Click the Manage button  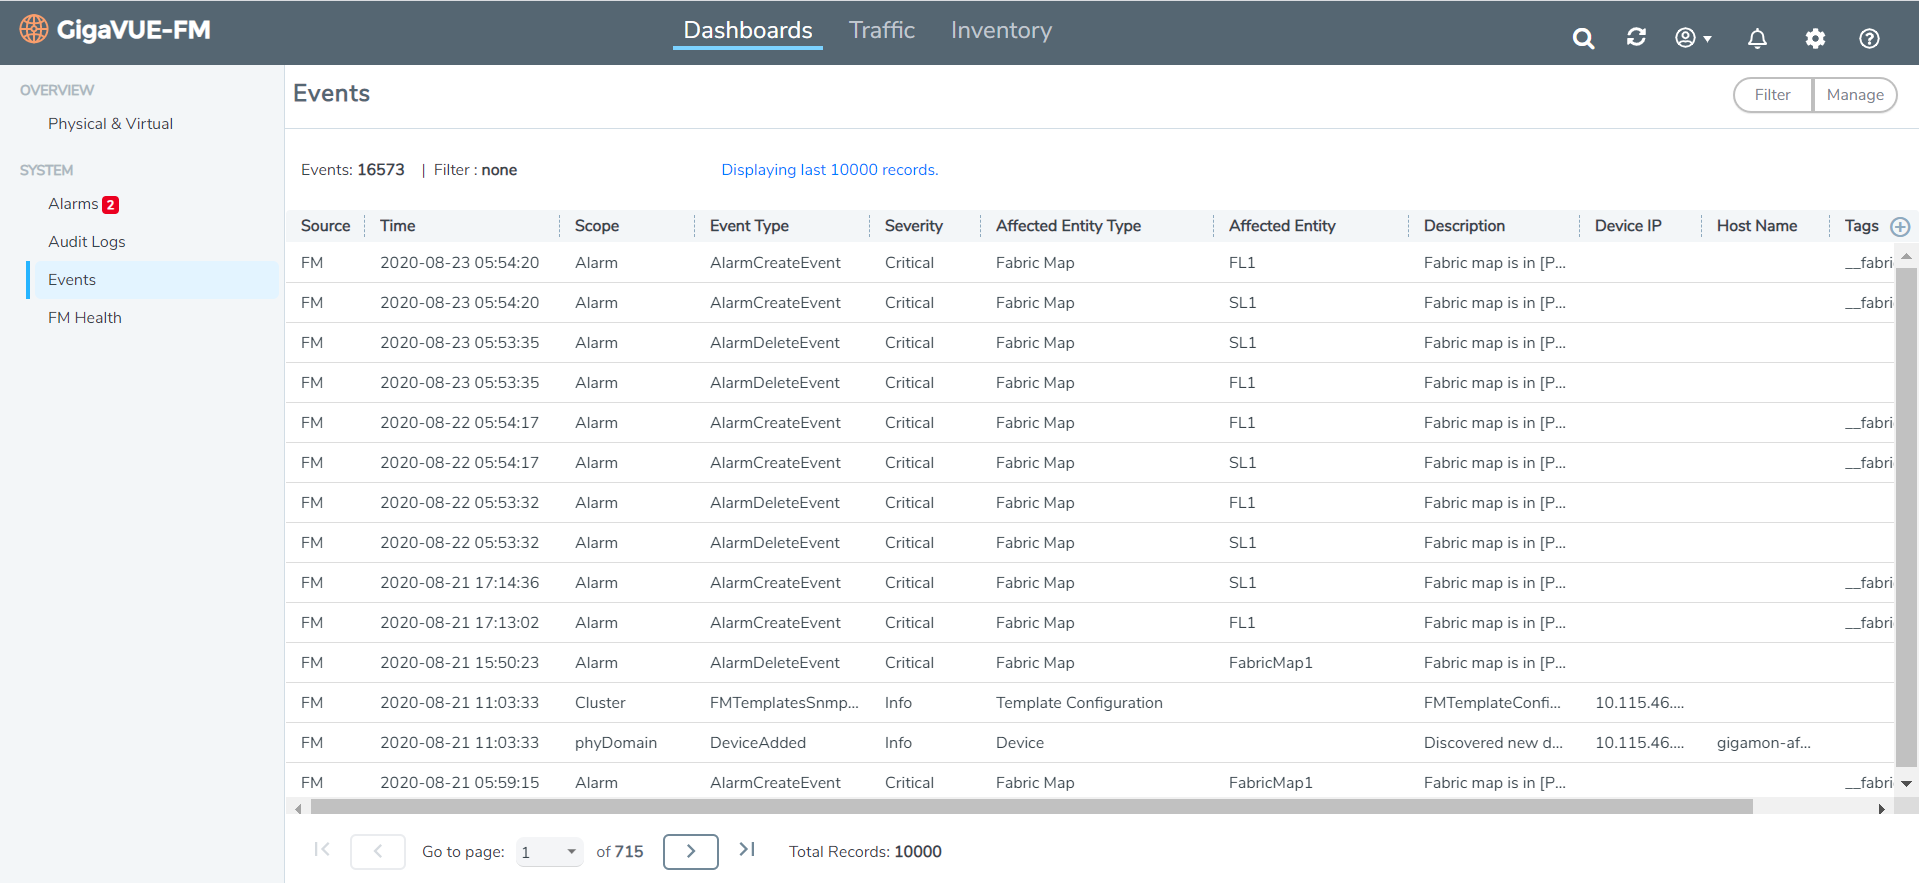click(x=1855, y=95)
